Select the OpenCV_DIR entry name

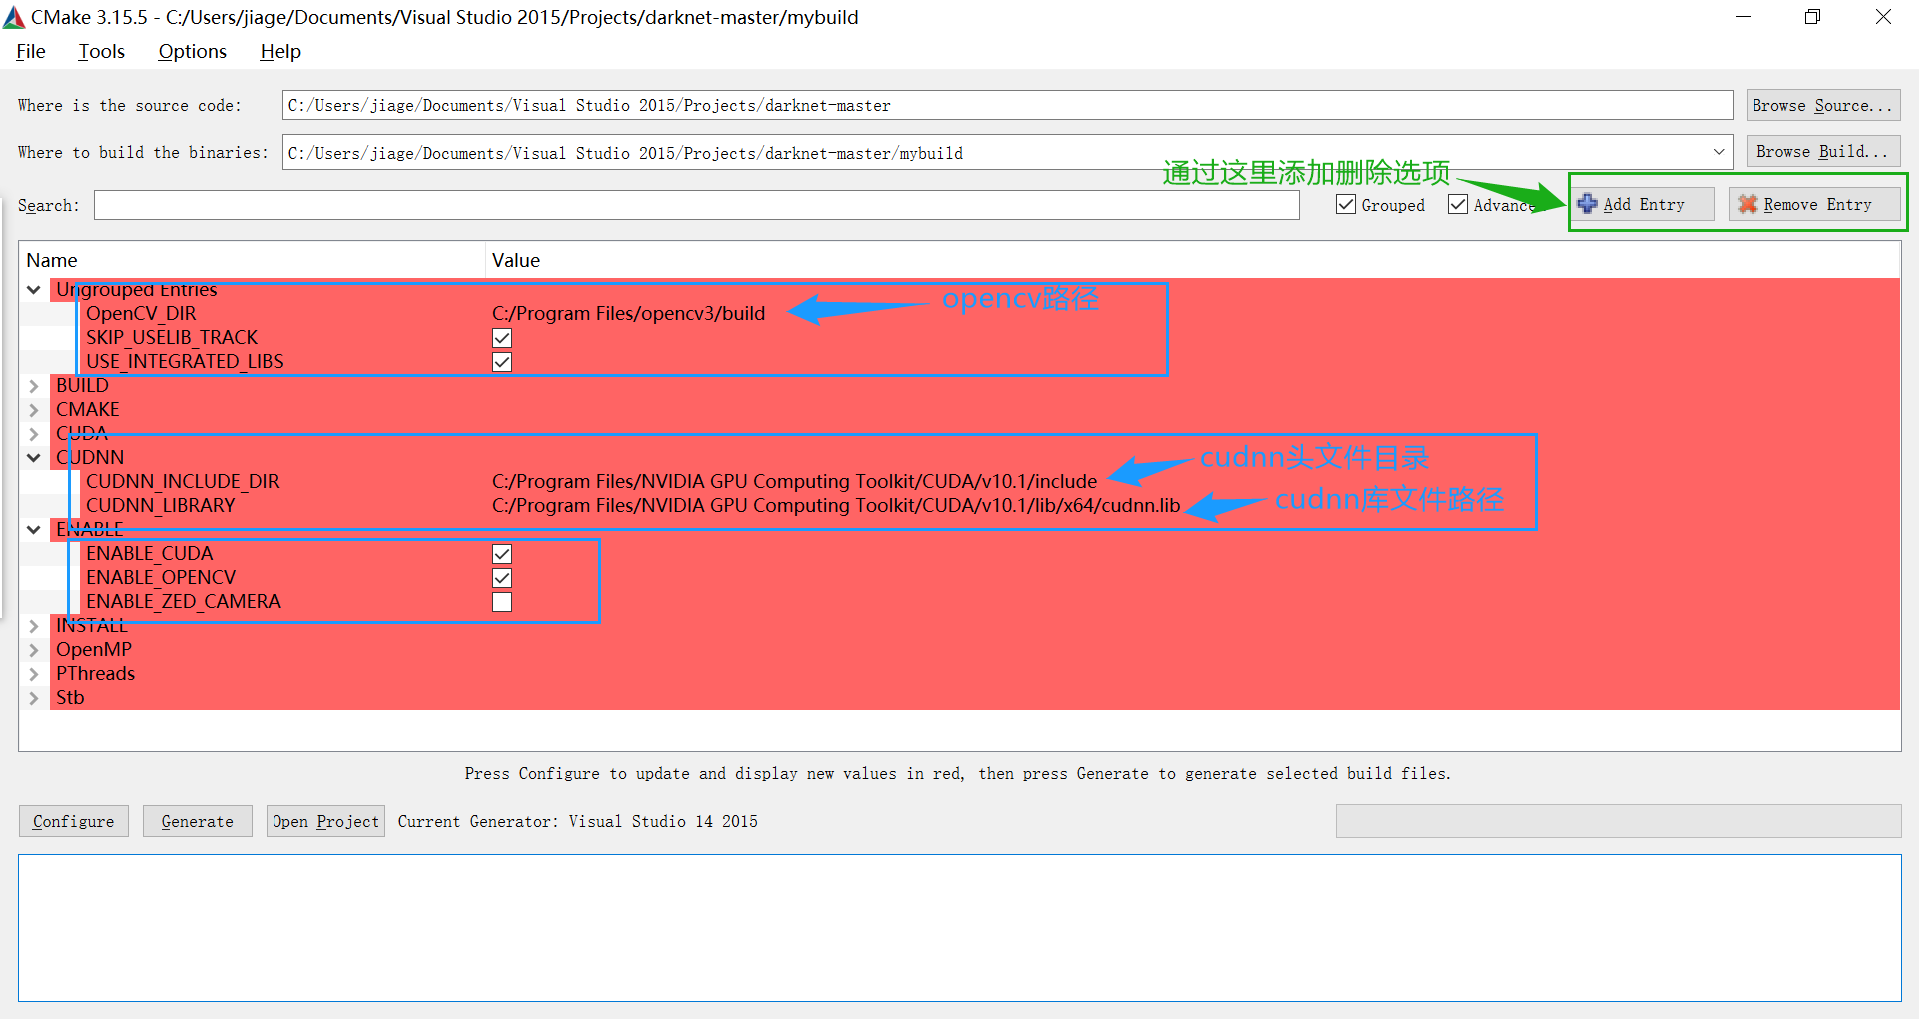click(141, 314)
